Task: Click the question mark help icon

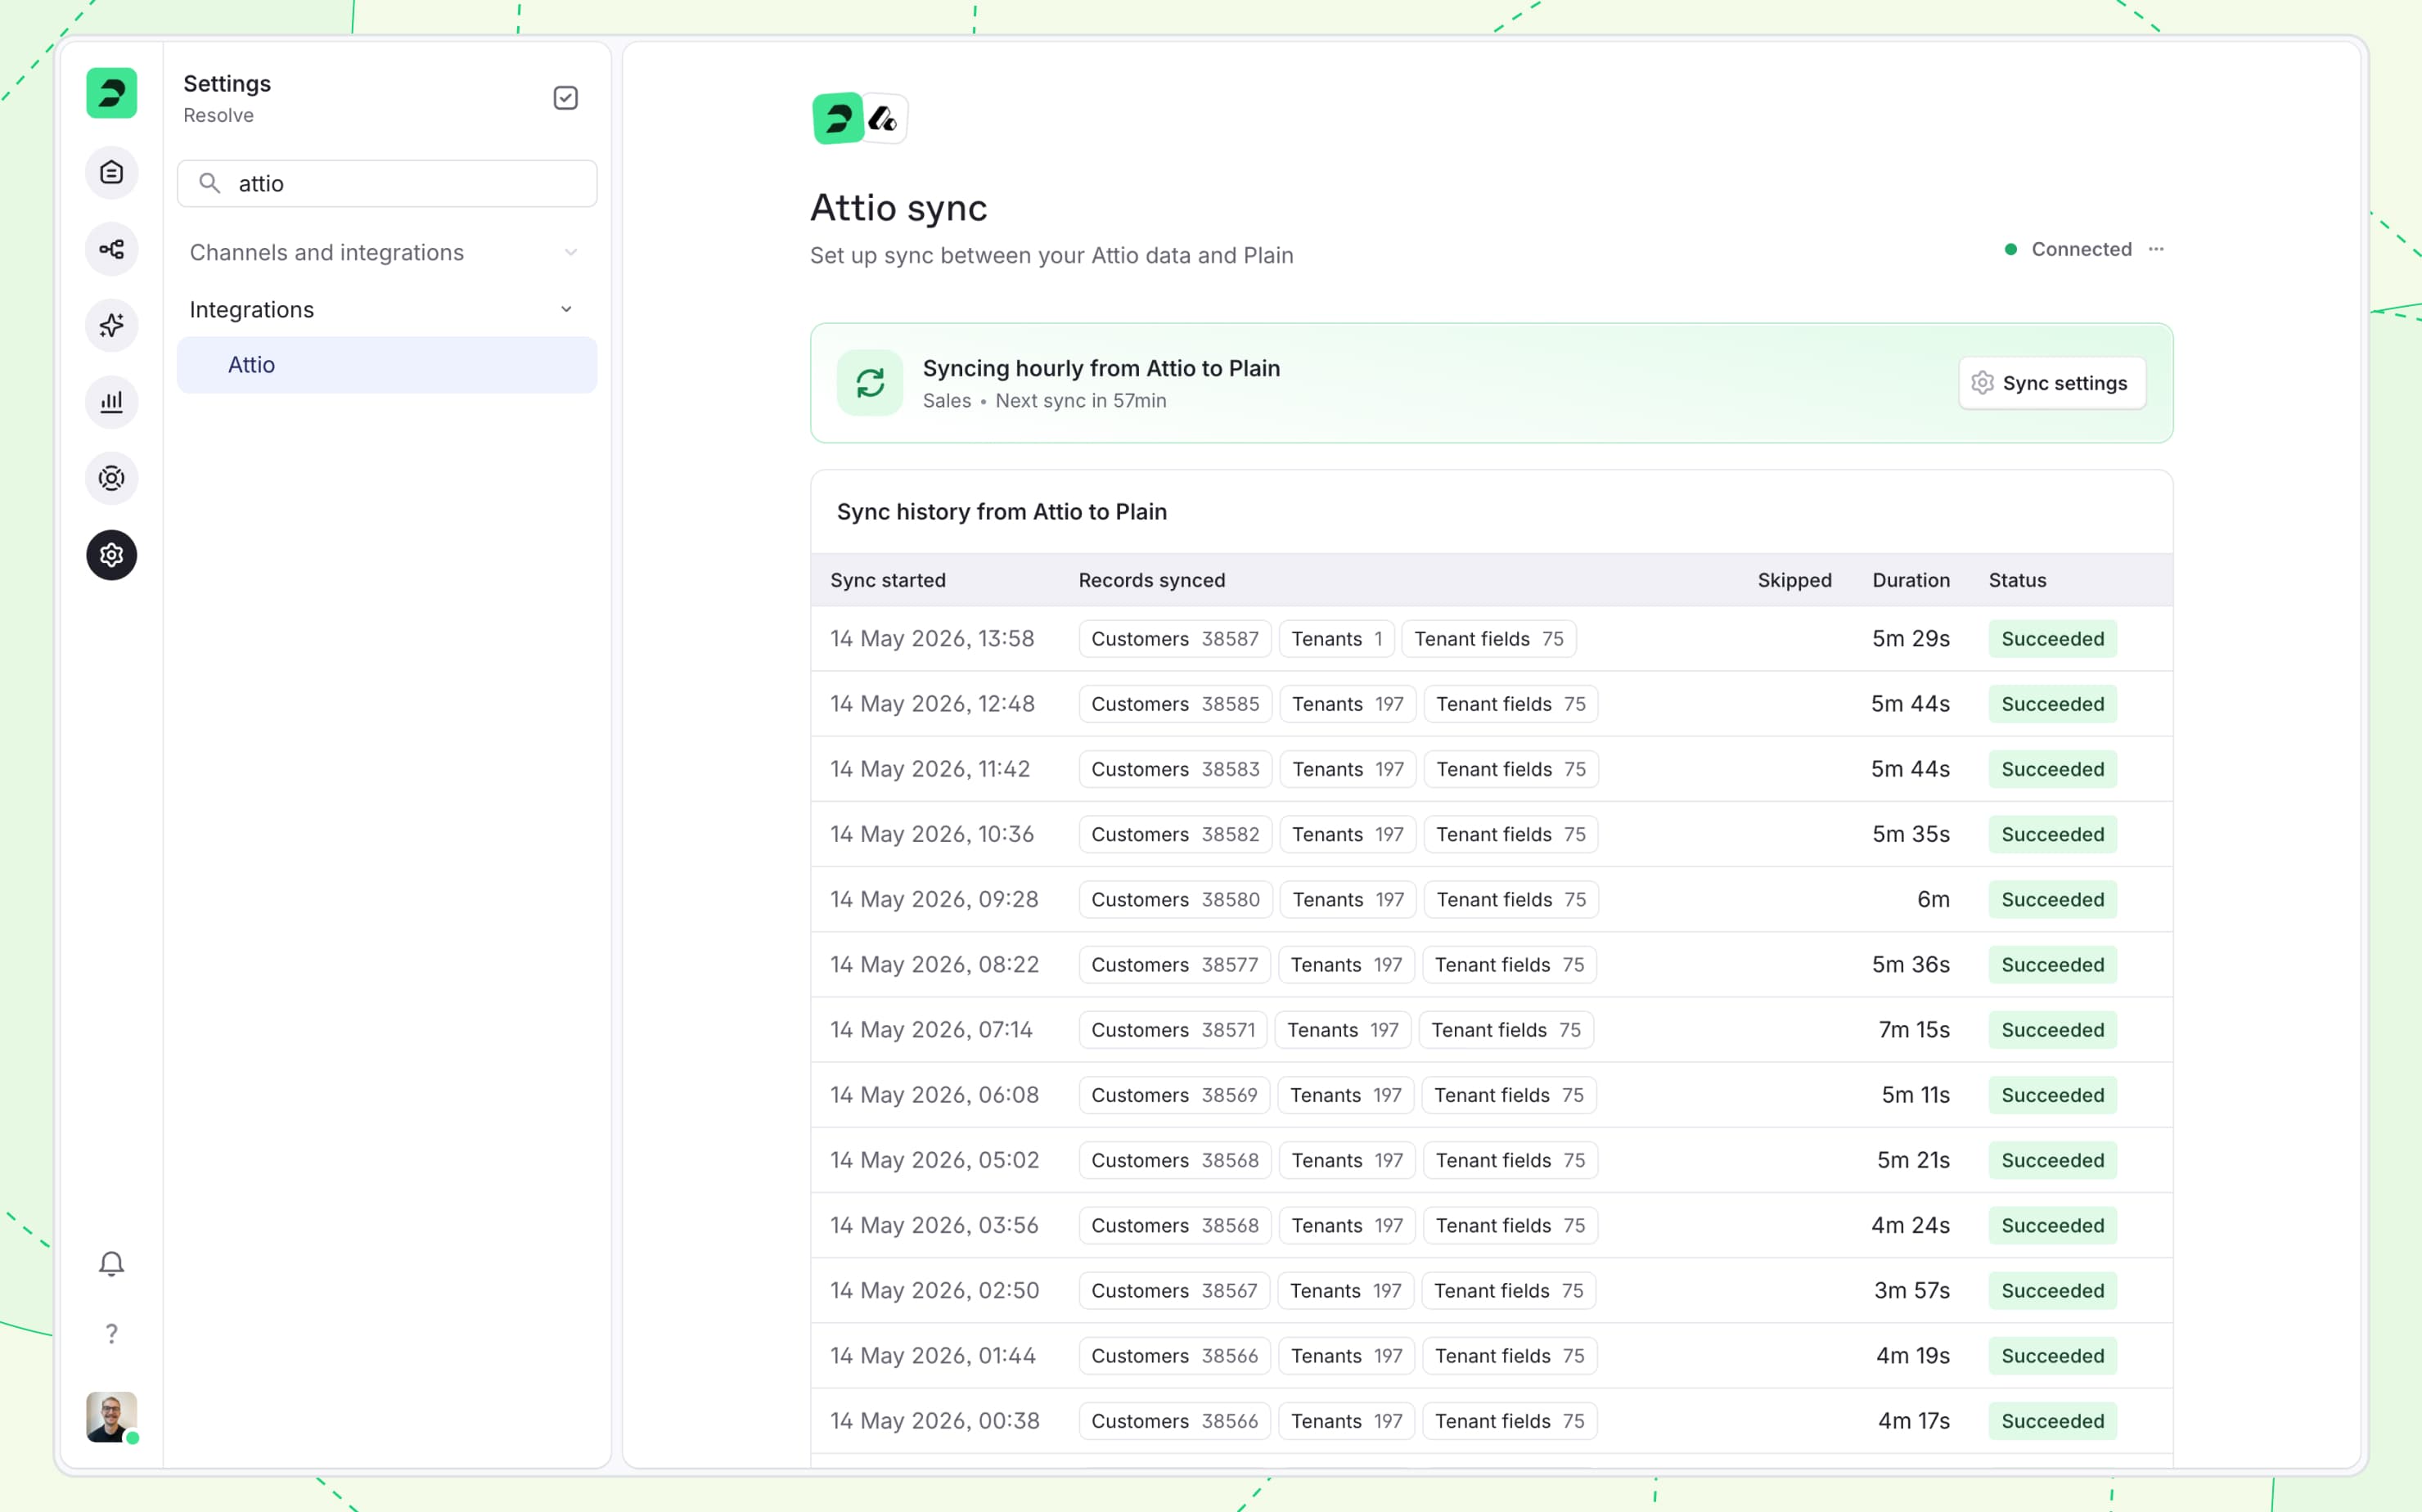Action: [111, 1333]
